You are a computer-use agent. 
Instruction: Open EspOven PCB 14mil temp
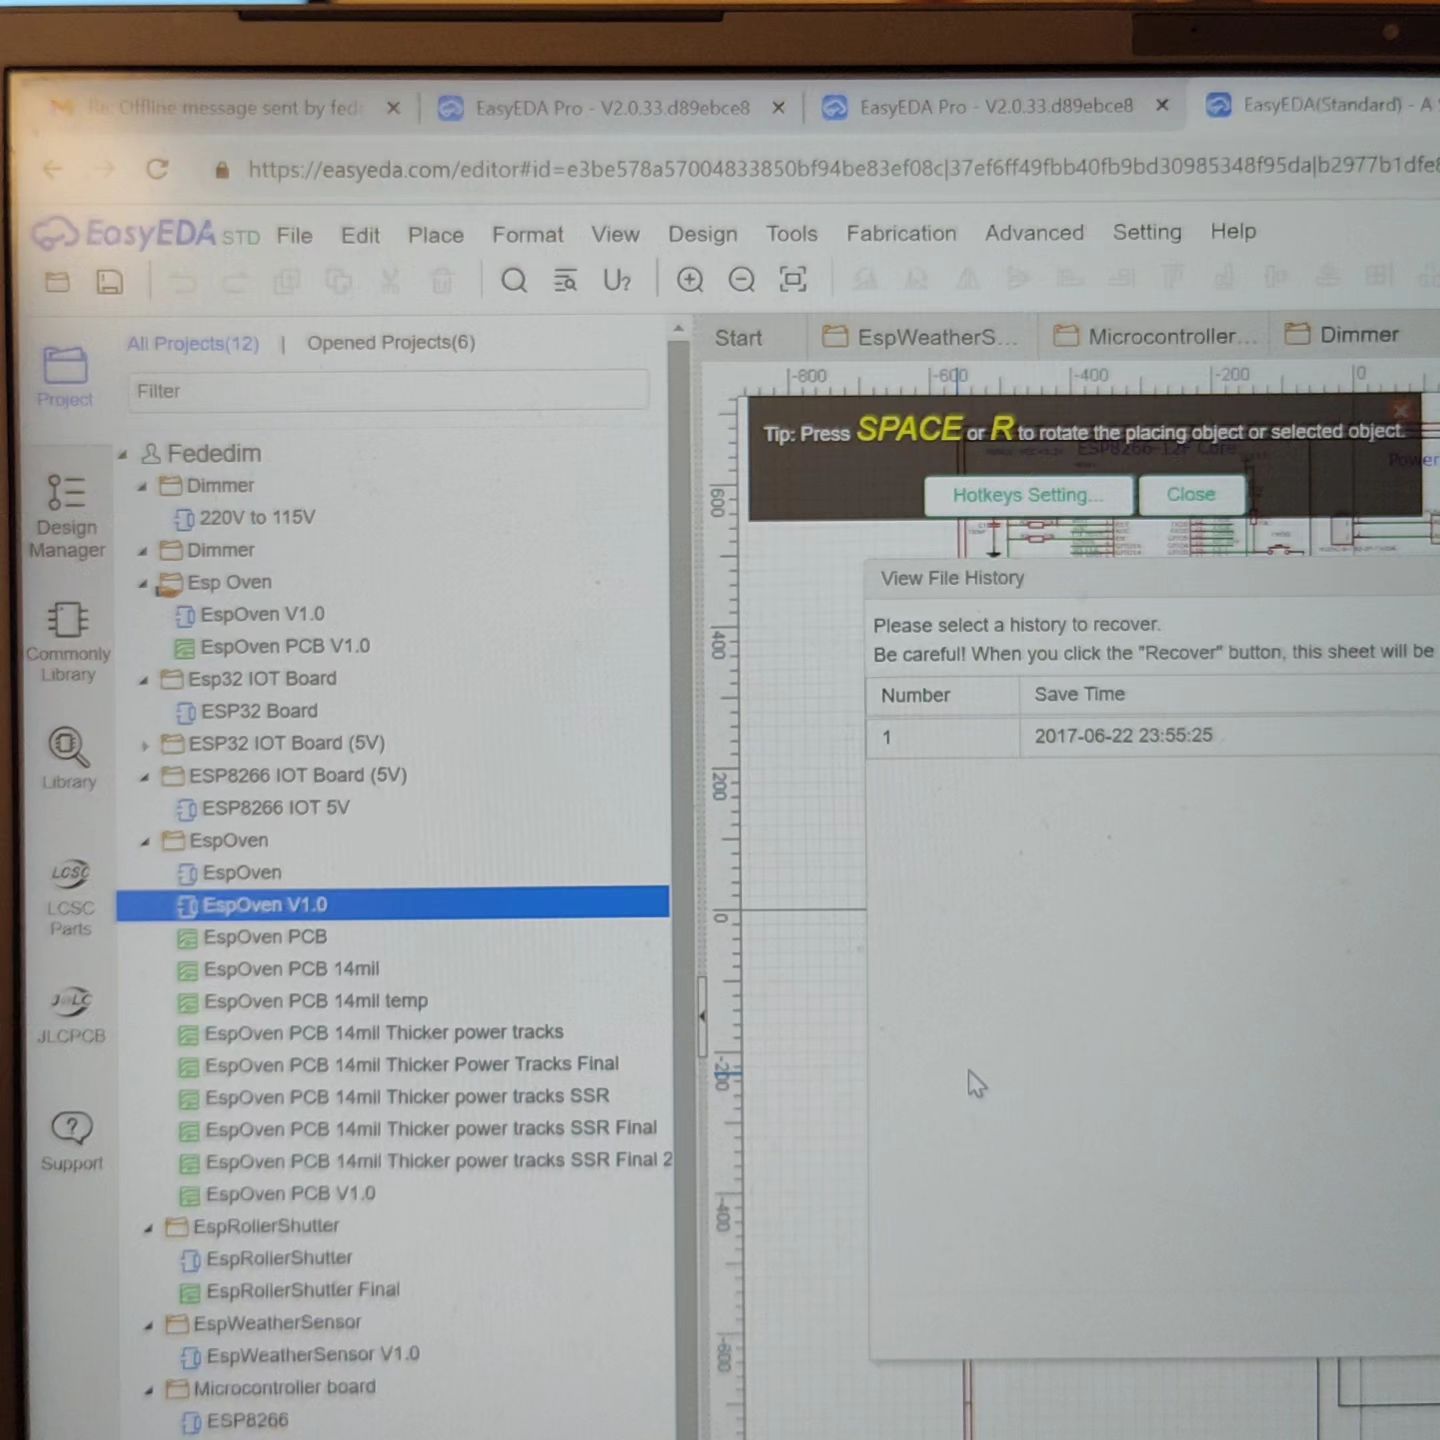[x=315, y=1002]
